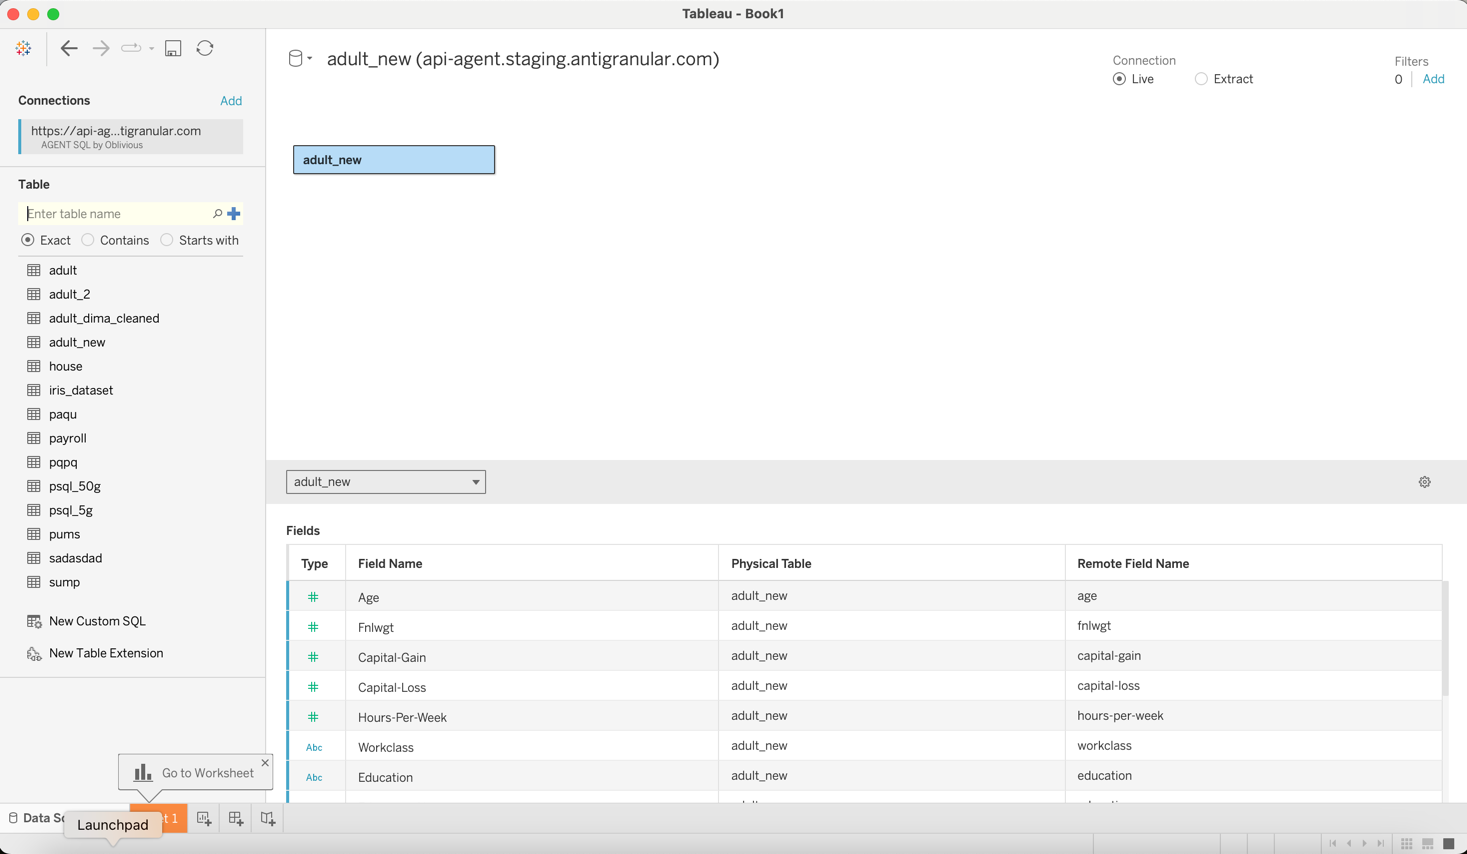Select the Extract connection radio button
Image resolution: width=1467 pixels, height=854 pixels.
click(x=1201, y=79)
